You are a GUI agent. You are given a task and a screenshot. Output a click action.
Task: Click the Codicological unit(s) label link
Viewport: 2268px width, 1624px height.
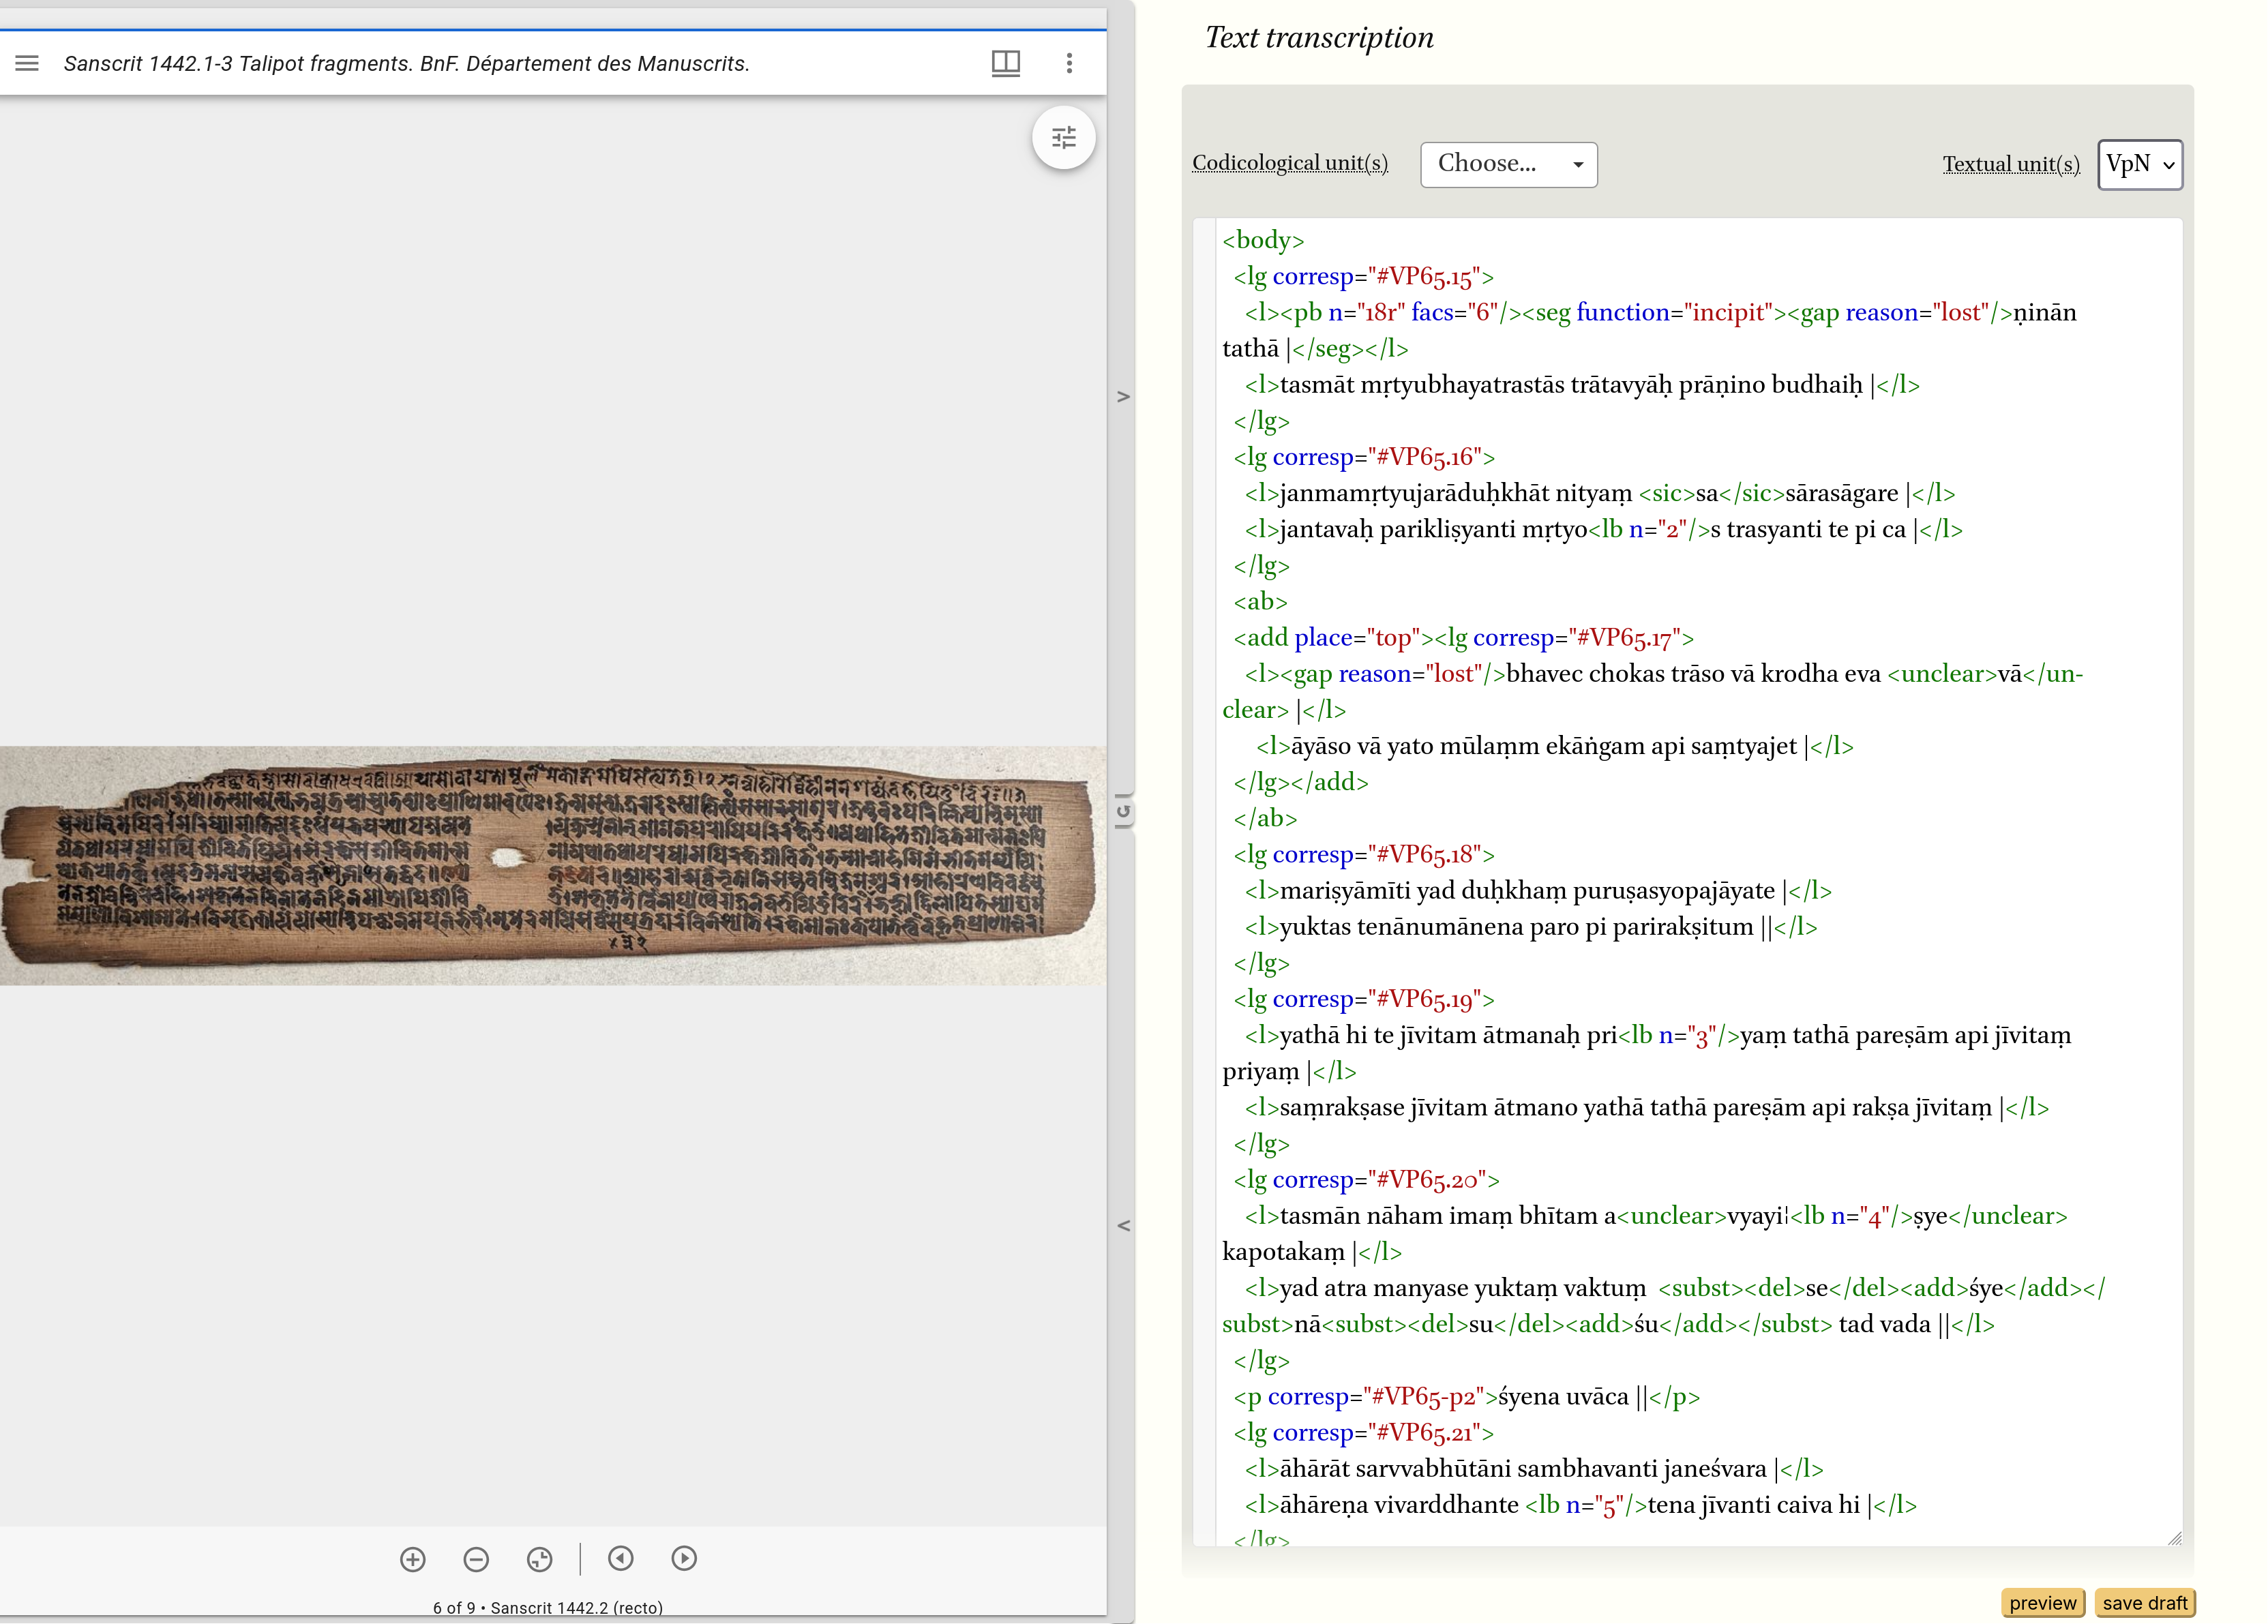(x=1289, y=163)
